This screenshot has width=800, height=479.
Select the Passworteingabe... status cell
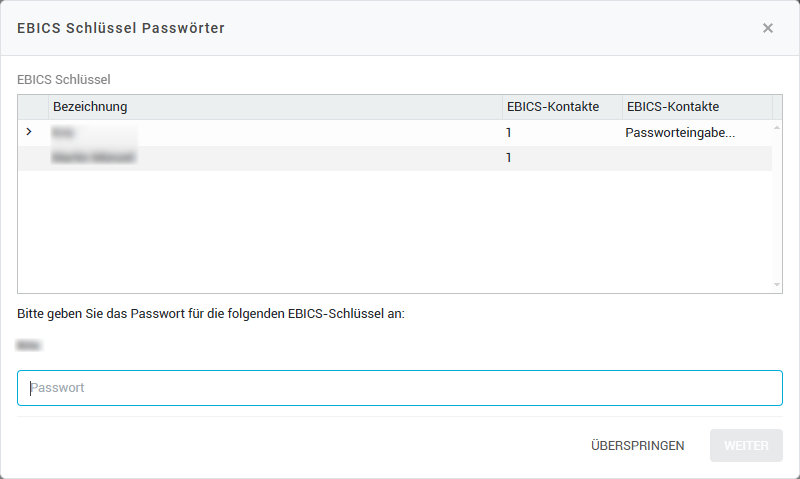tap(680, 132)
